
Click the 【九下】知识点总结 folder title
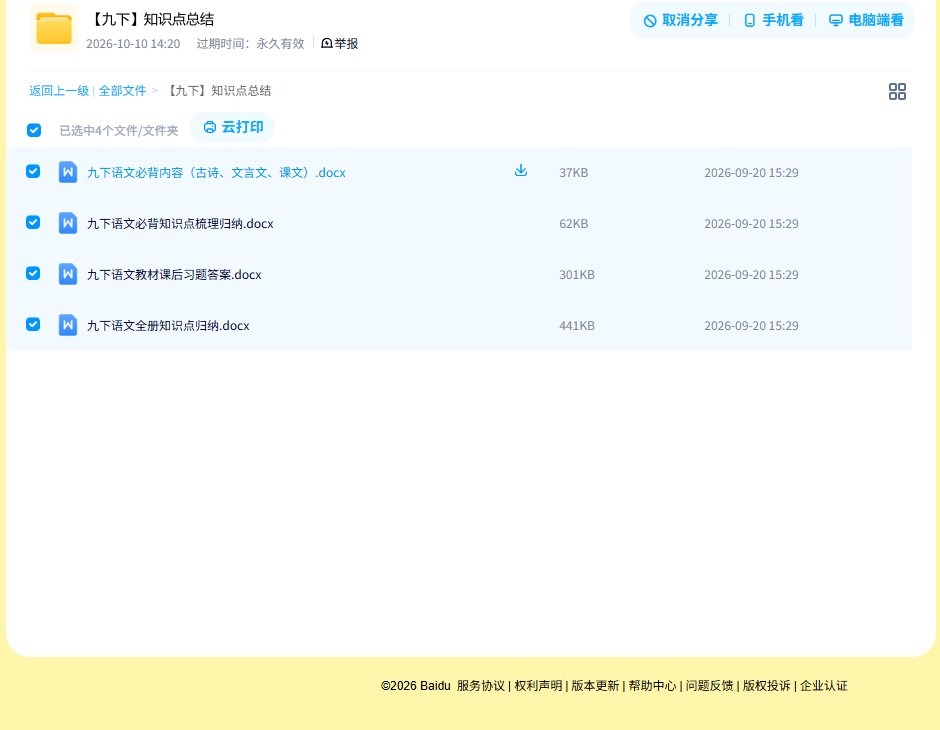pyautogui.click(x=150, y=19)
